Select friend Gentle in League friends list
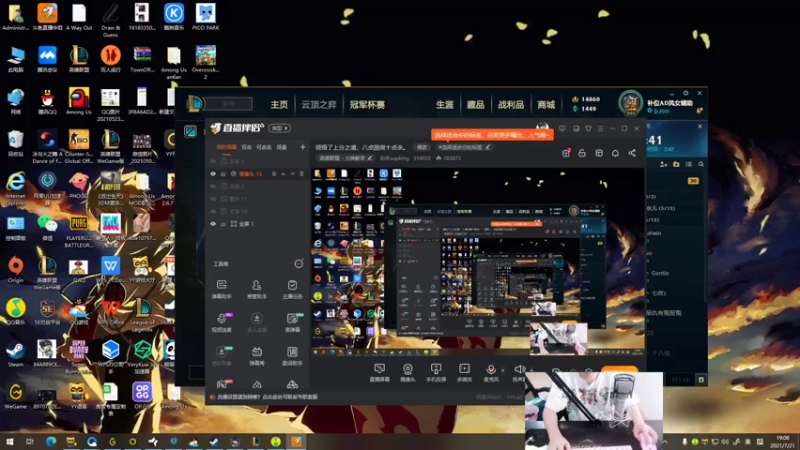 click(660, 273)
